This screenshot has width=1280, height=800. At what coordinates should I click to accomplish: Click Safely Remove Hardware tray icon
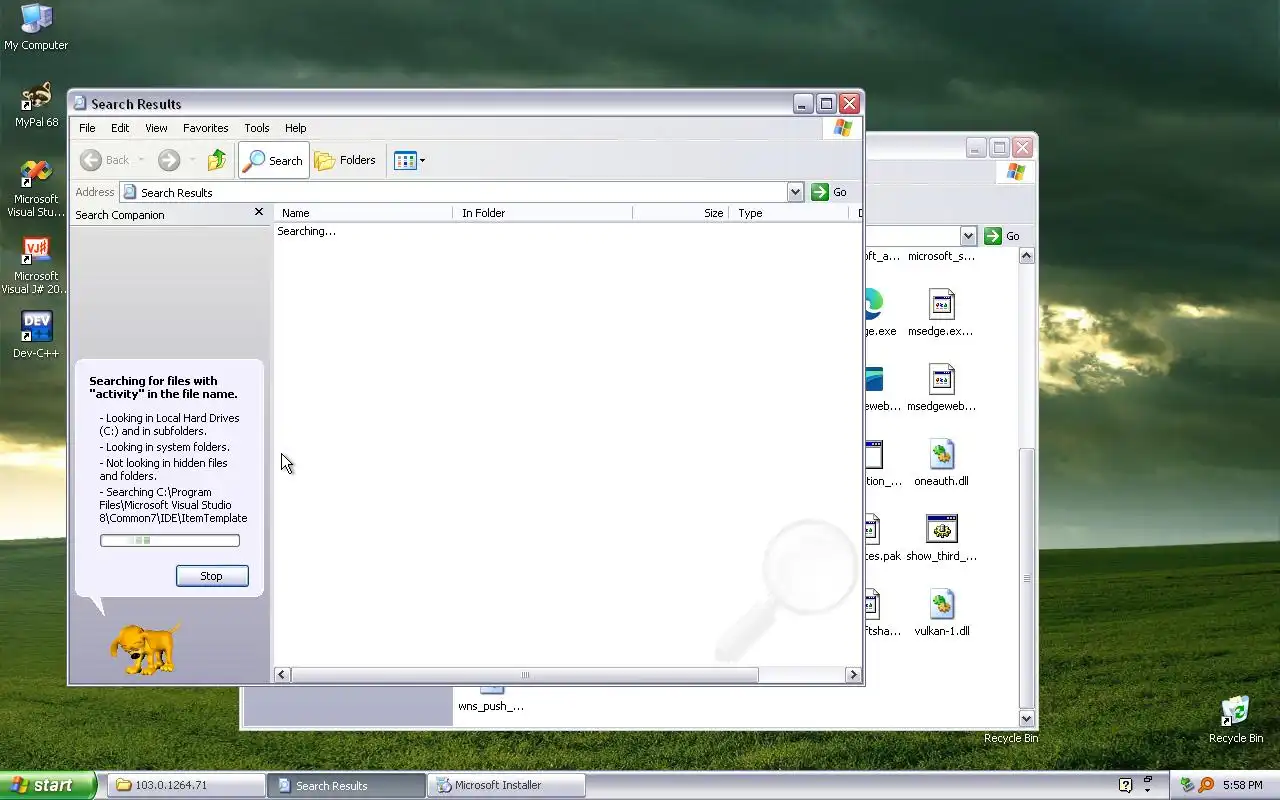1187,785
